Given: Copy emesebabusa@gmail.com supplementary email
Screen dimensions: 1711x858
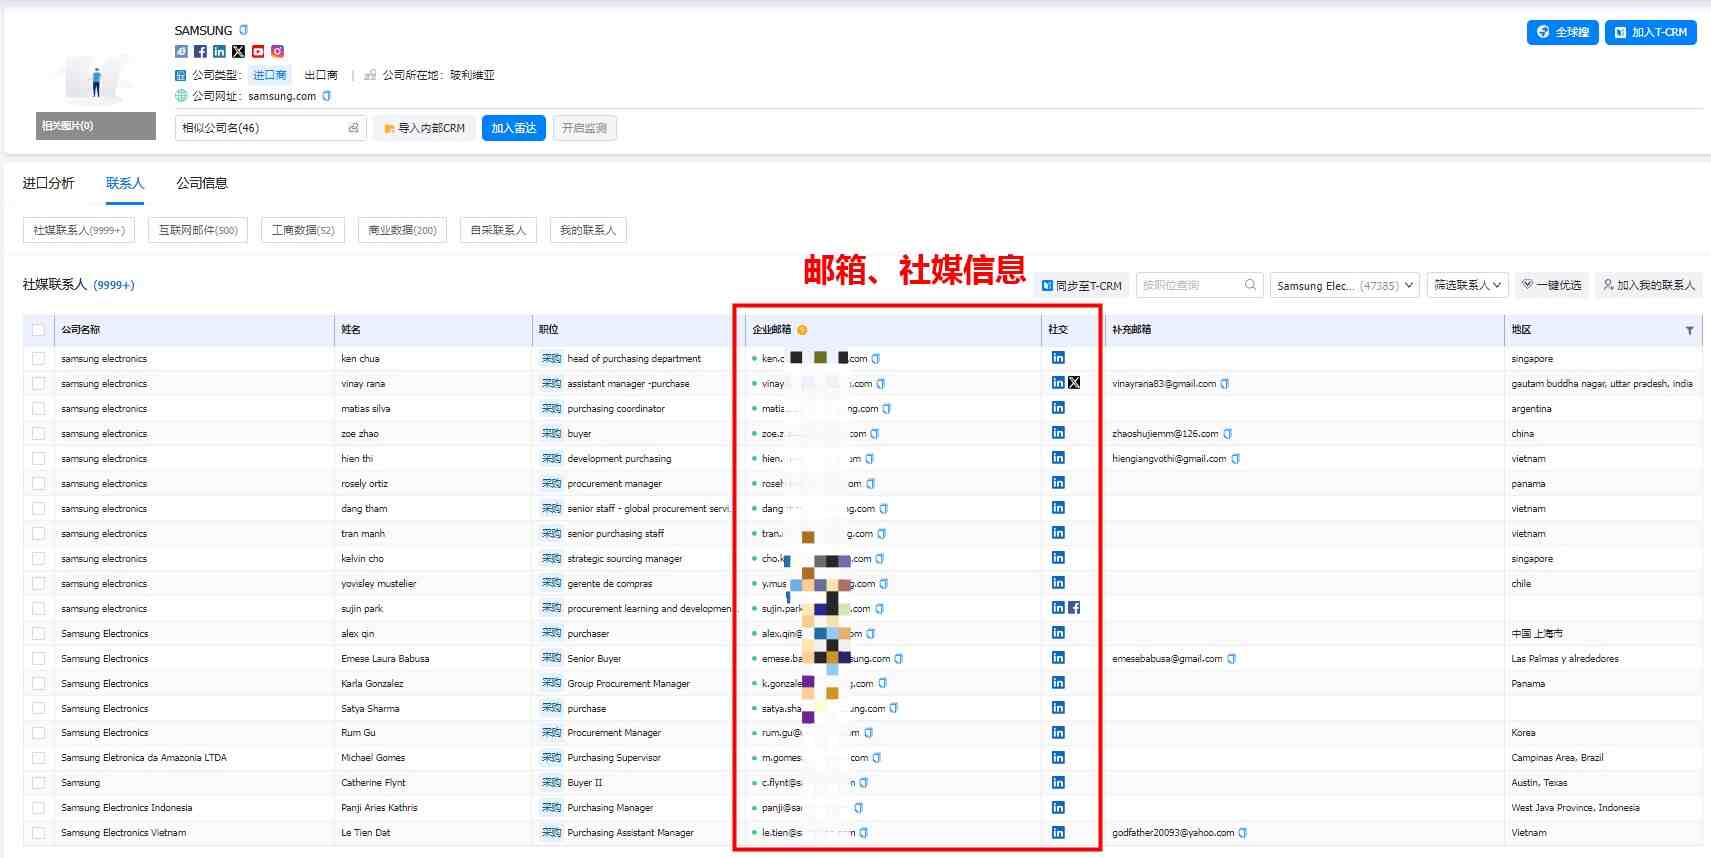Looking at the screenshot, I should click(x=1231, y=659).
